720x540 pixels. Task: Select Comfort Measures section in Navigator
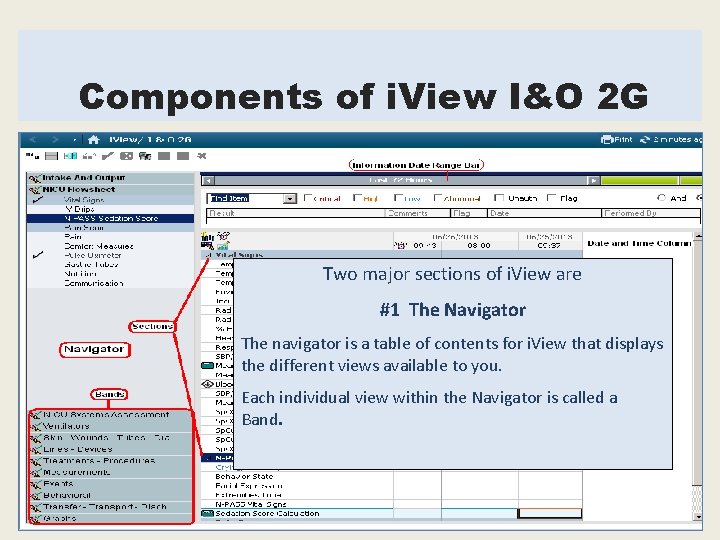[111, 247]
